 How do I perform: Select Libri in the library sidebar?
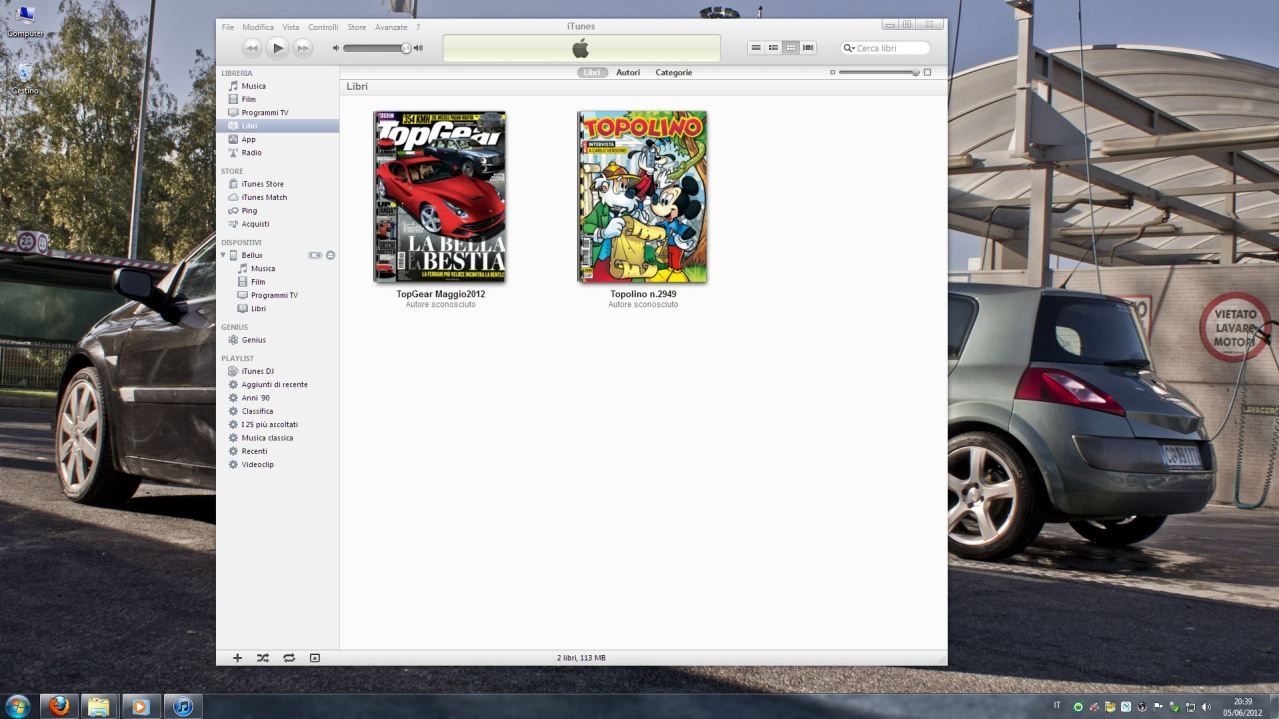pyautogui.click(x=277, y=126)
